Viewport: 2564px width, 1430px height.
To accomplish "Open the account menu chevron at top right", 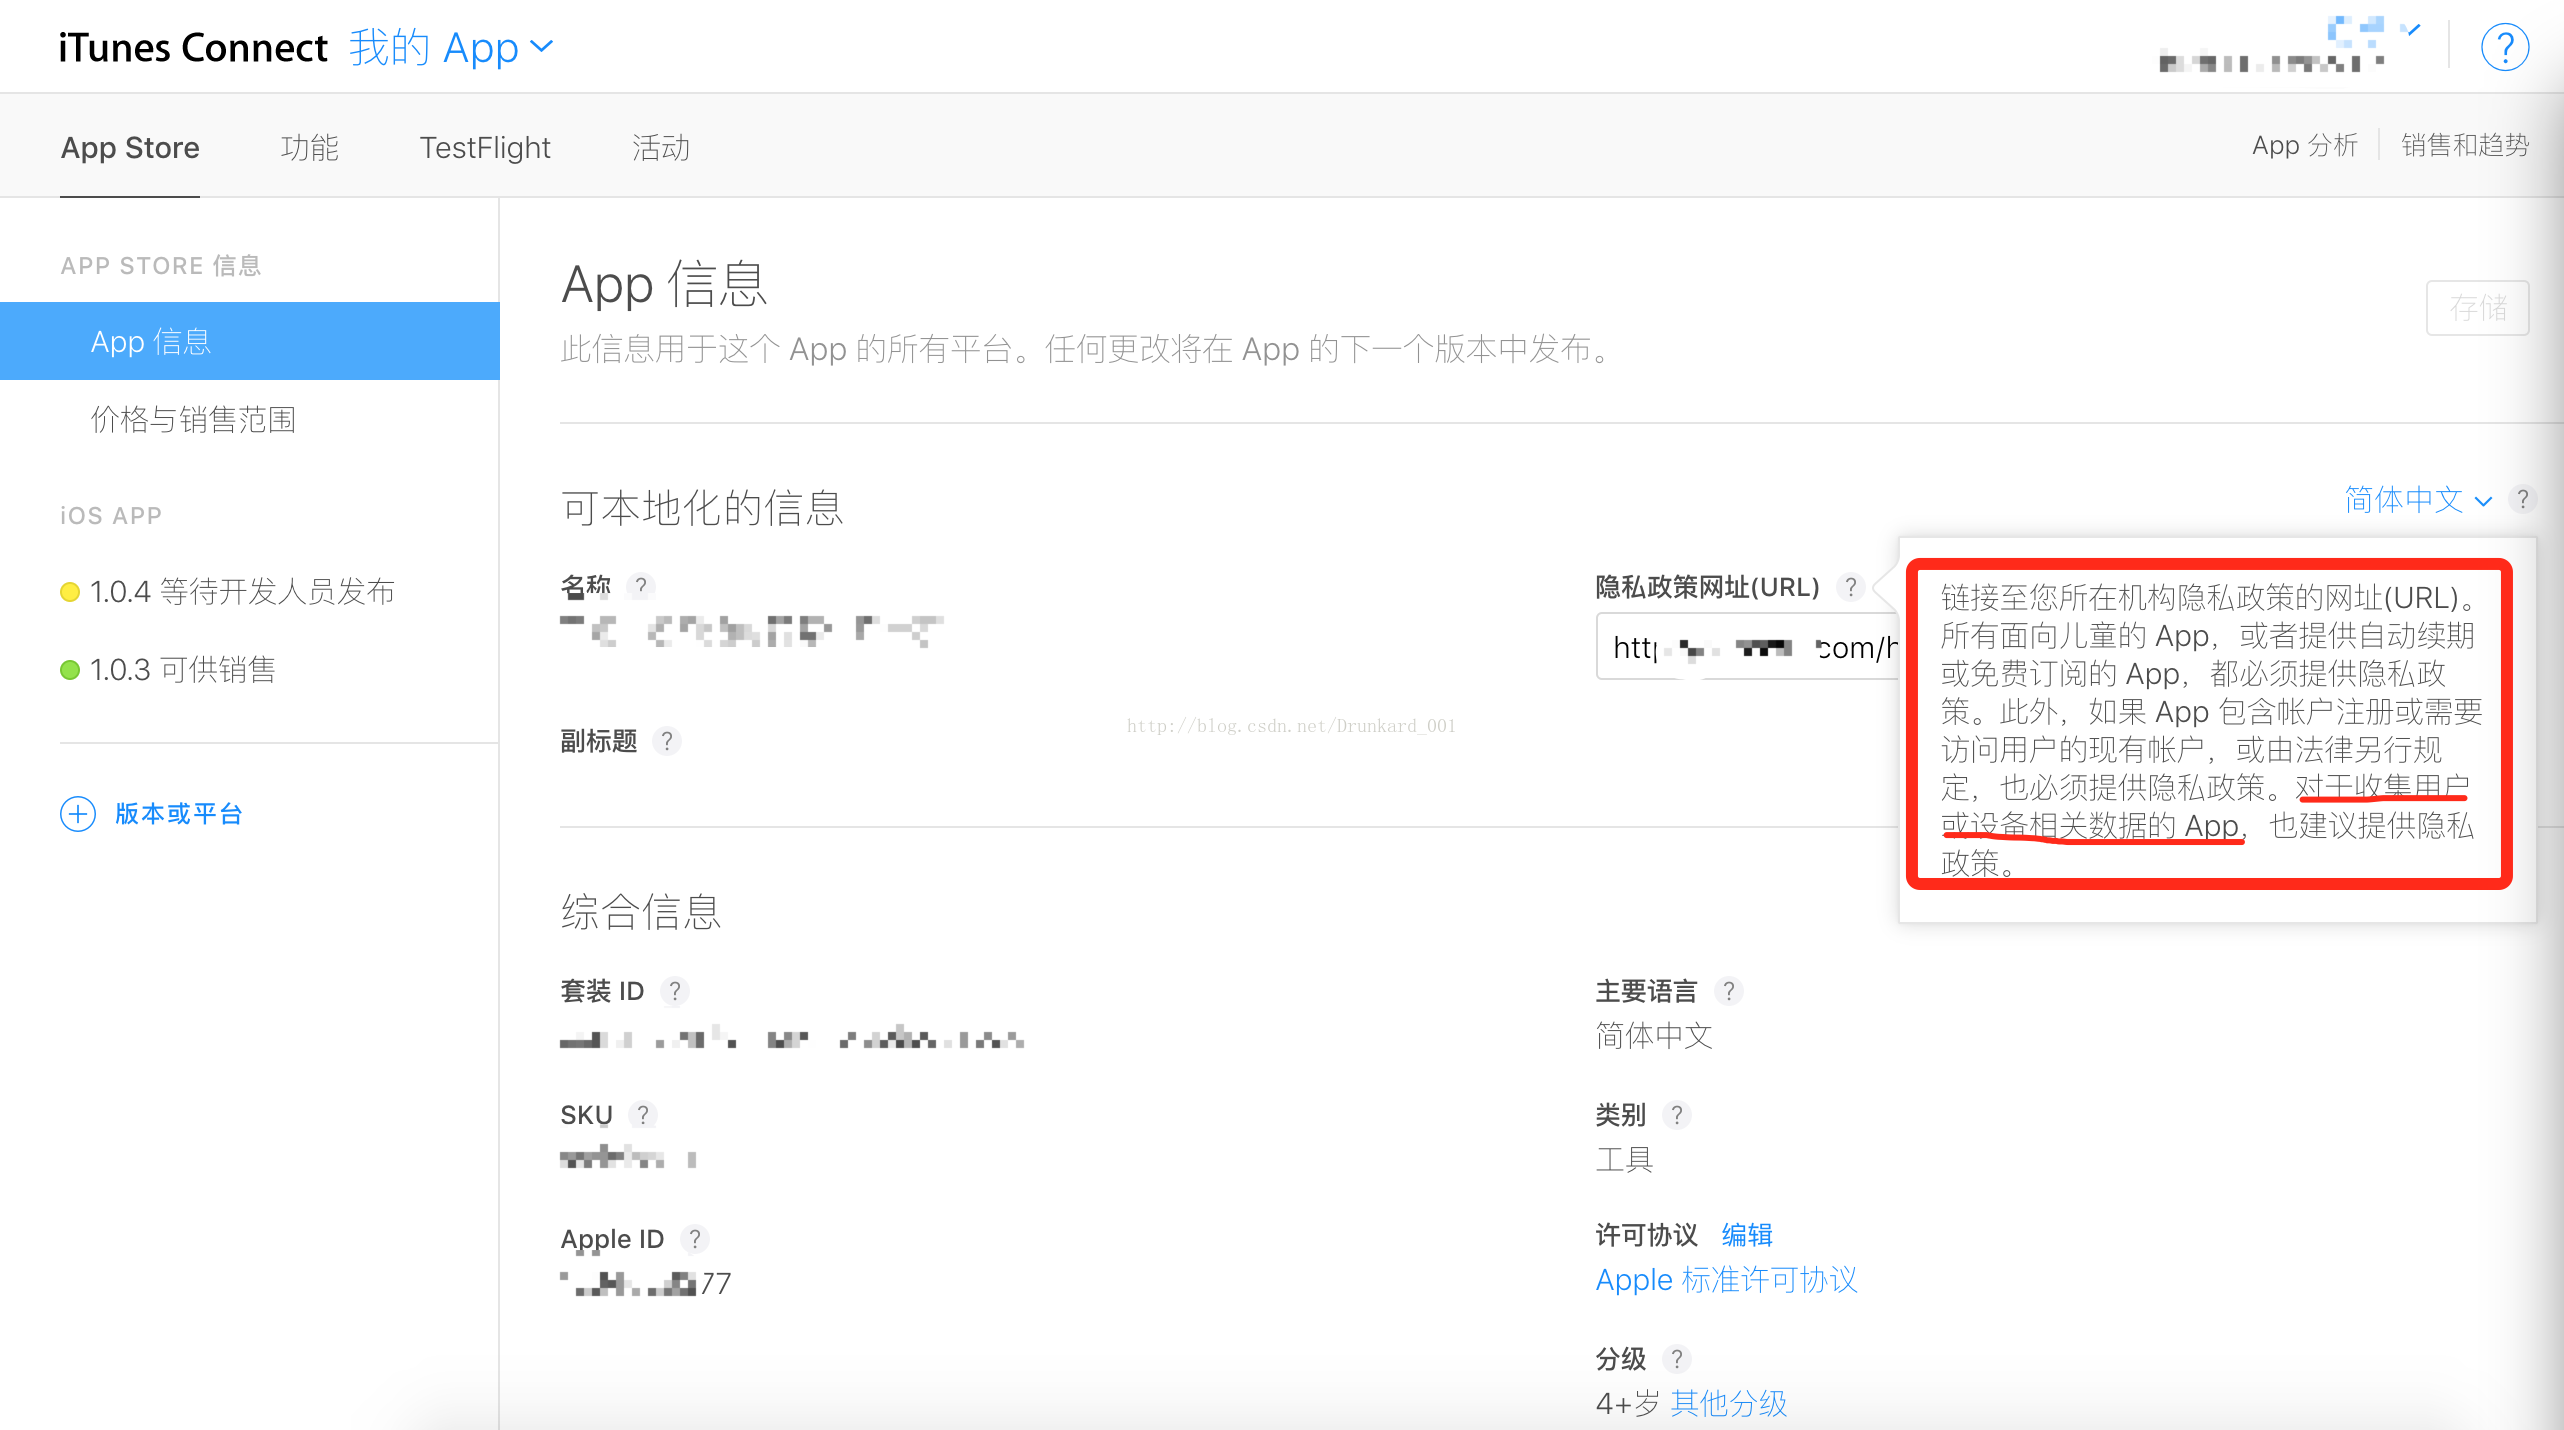I will click(2412, 30).
